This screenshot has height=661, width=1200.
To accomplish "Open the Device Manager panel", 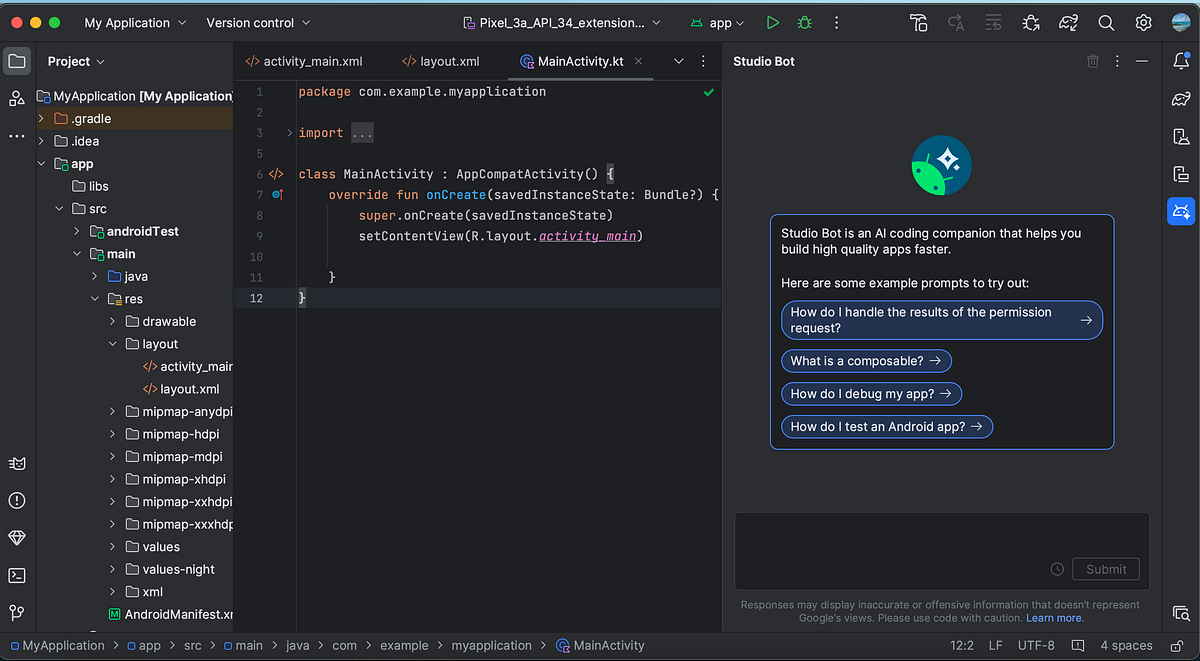I will (x=1181, y=135).
